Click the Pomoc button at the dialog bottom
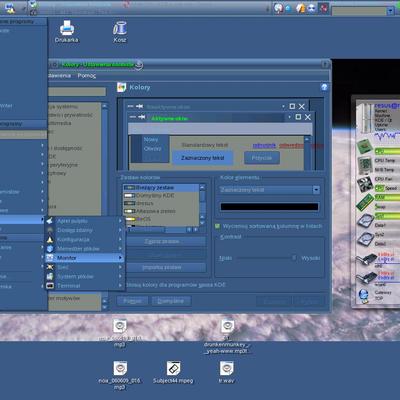The height and width of the screenshot is (400, 400). click(132, 301)
